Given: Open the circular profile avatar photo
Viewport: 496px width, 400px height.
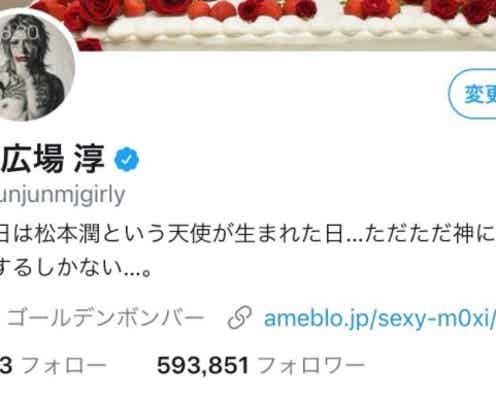Looking at the screenshot, I should tap(35, 67).
